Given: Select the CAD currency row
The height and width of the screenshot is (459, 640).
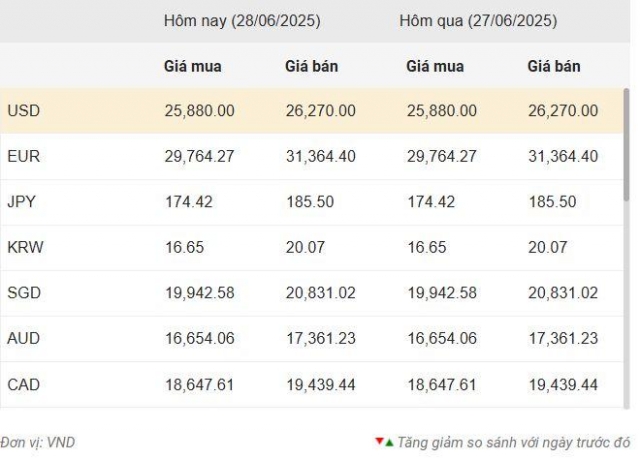Looking at the screenshot, I should tap(312, 385).
